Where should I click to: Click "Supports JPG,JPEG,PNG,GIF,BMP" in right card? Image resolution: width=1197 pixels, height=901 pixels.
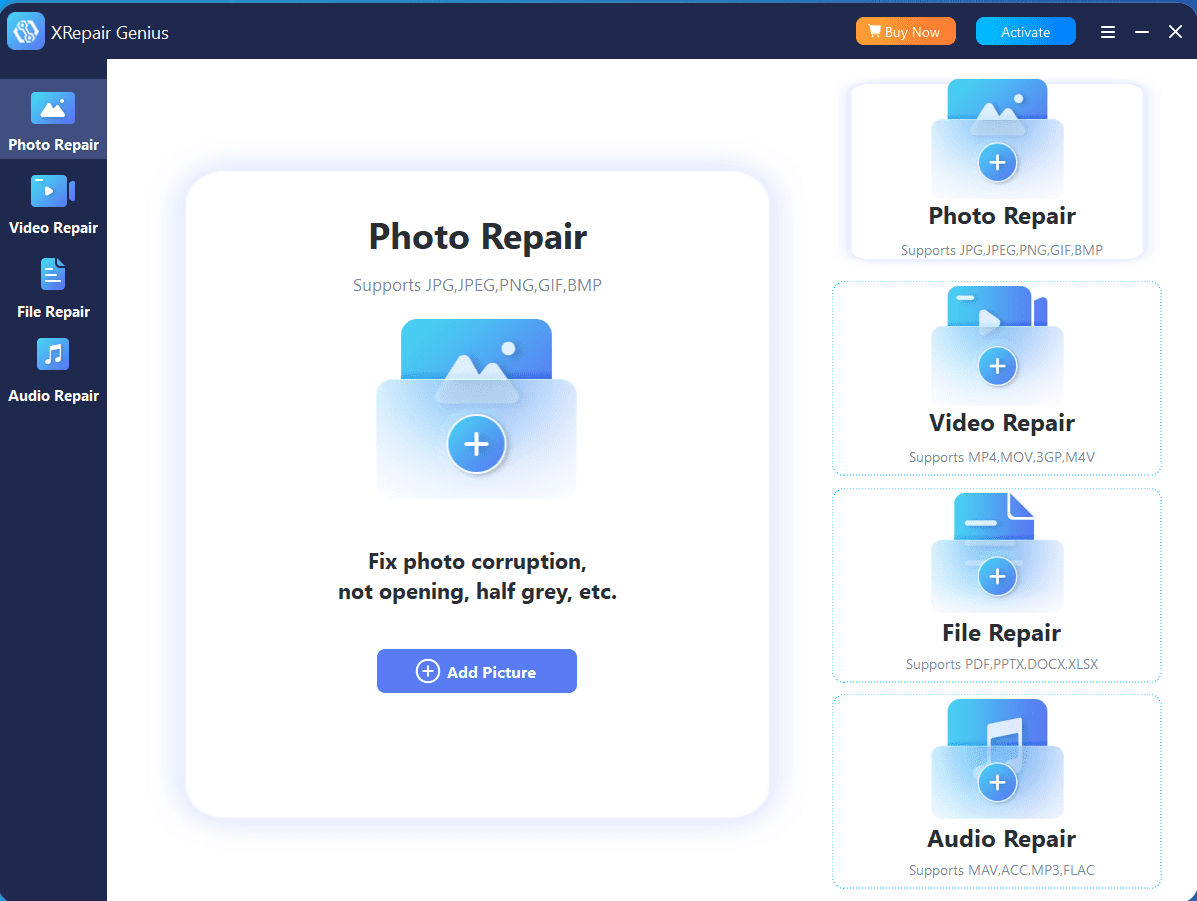tap(1002, 250)
